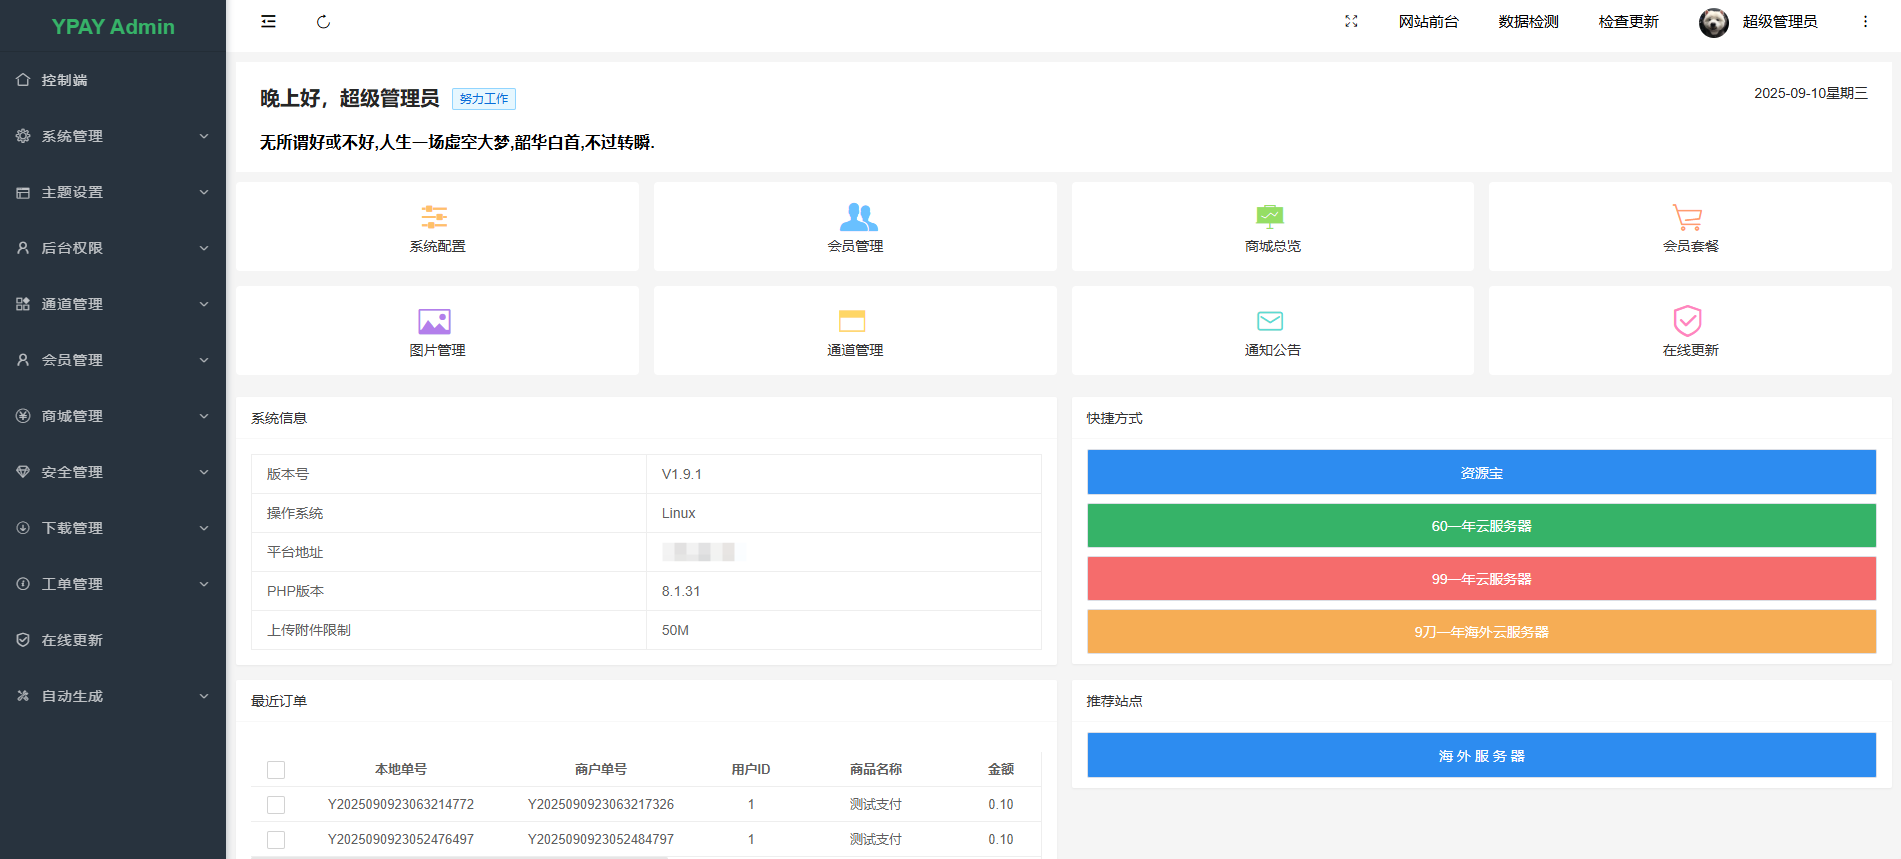Screen dimensions: 1901x859
Task: Click the PHP version value 8.1.31
Action: 681,591
